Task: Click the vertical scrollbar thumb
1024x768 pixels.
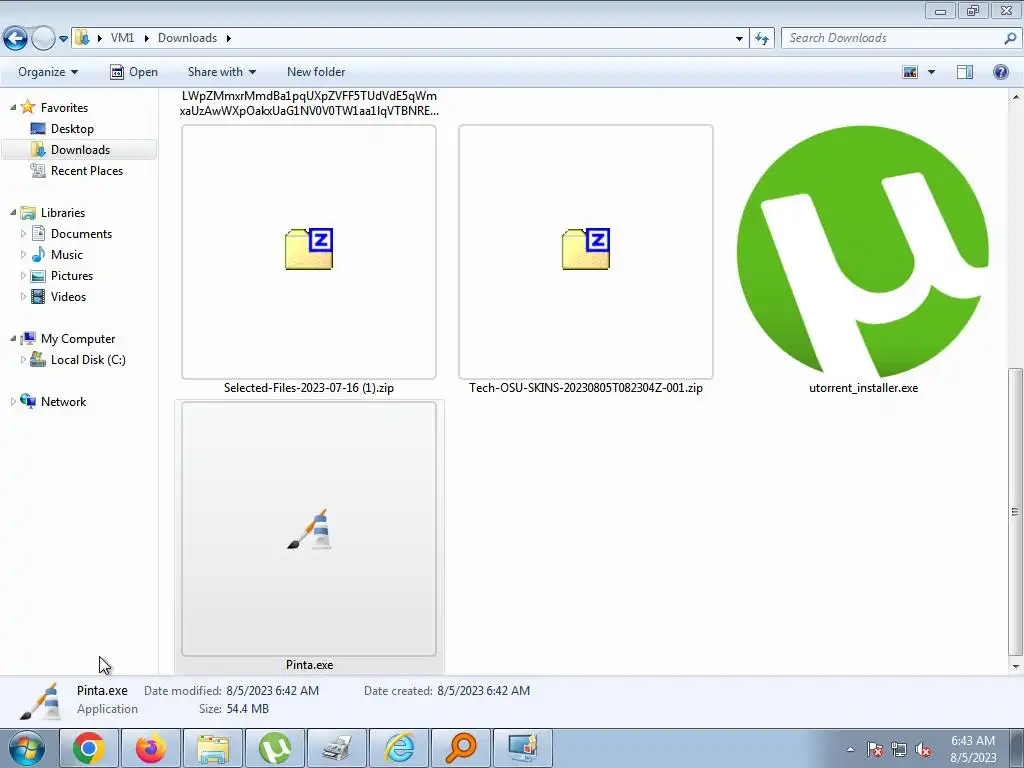Action: (x=1016, y=511)
